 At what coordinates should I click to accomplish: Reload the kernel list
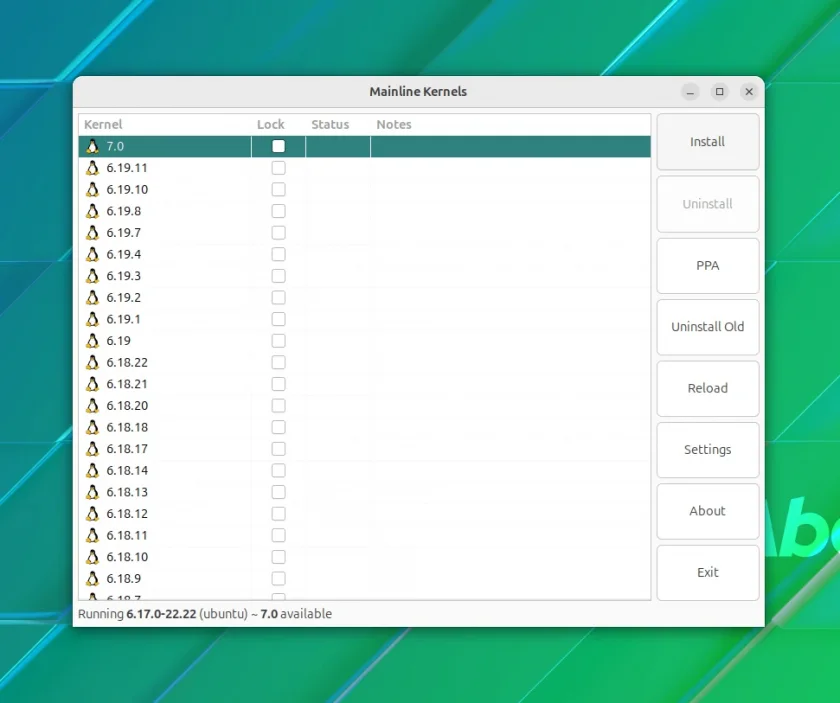click(708, 388)
